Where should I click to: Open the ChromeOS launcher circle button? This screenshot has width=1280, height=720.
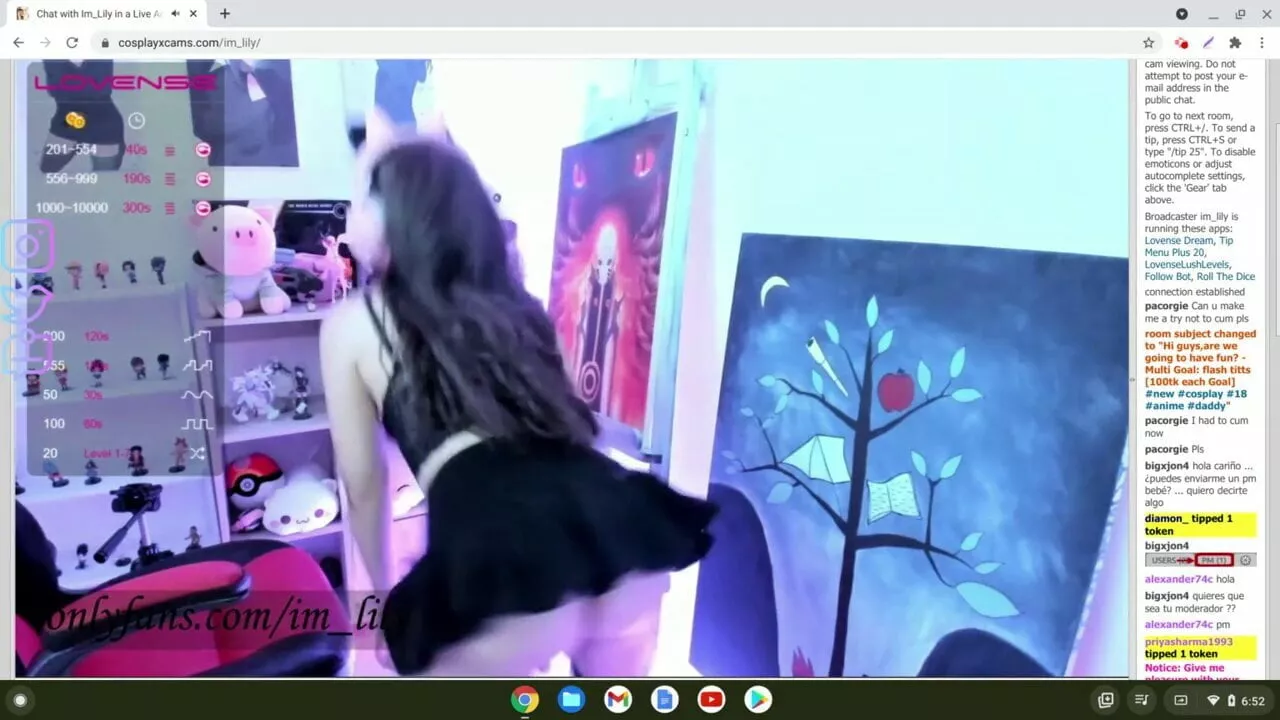click(20, 700)
